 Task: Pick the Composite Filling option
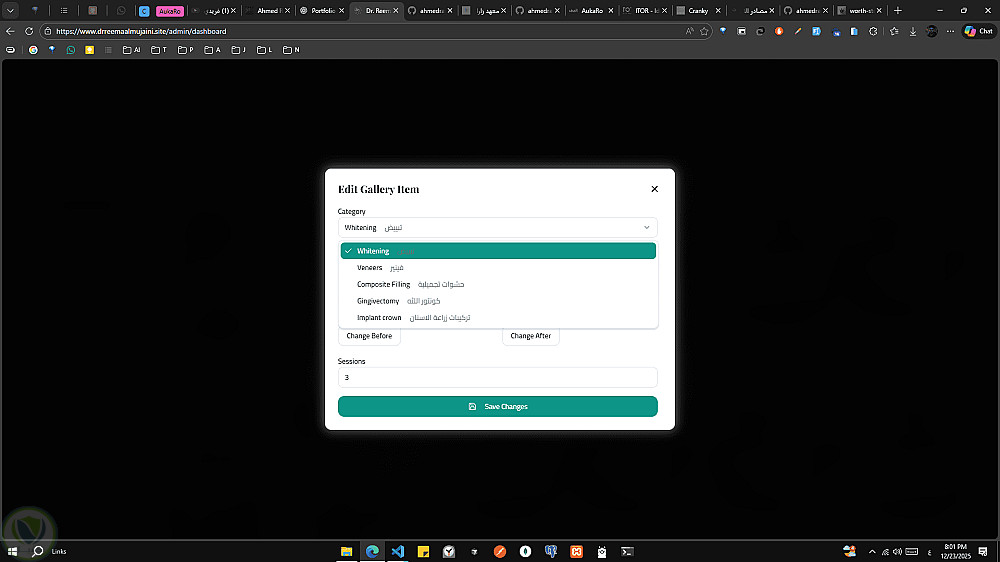pyautogui.click(x=498, y=285)
